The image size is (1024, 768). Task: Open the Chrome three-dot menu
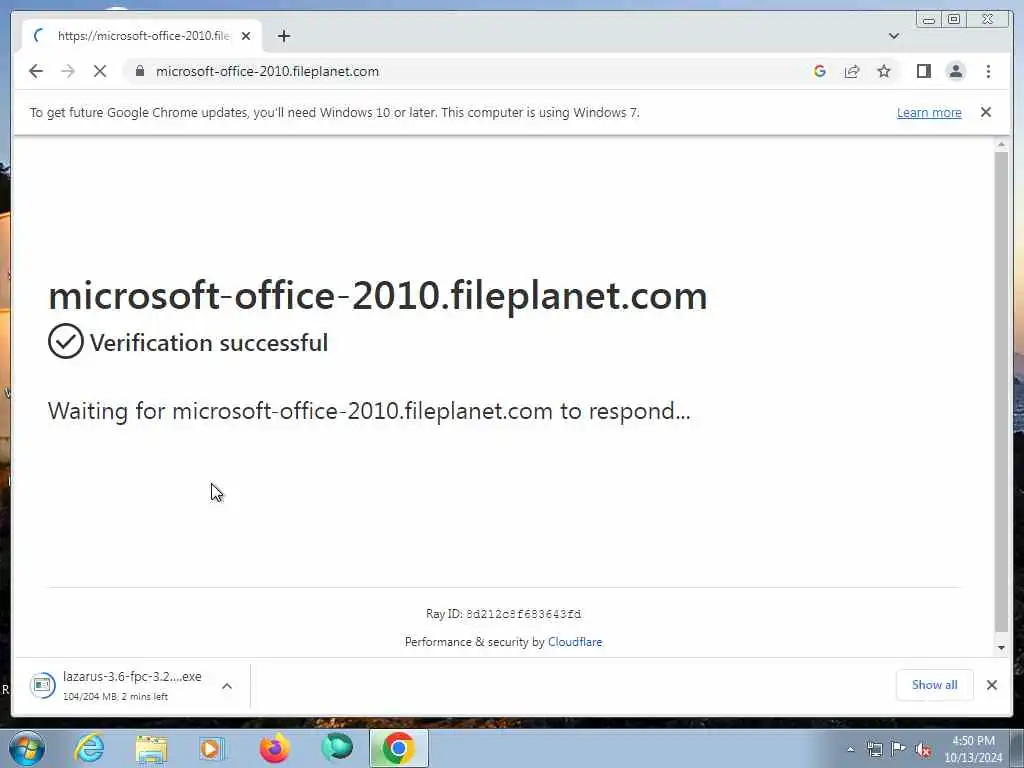(x=988, y=71)
